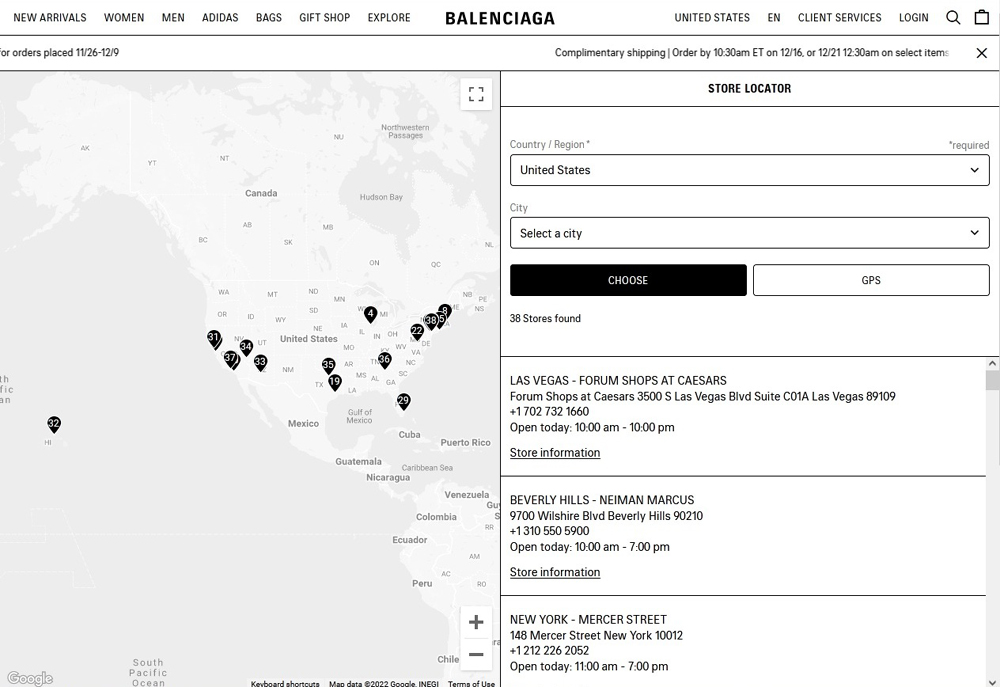1000x687 pixels.
Task: Toggle fullscreen map view
Action: 476,94
